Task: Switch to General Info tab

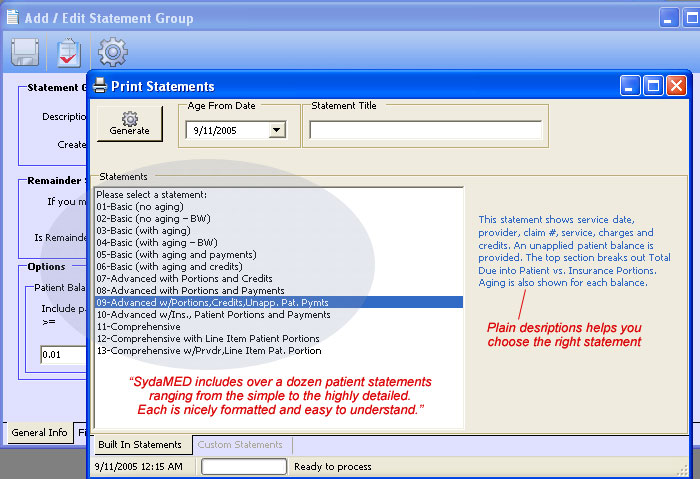Action: (x=39, y=433)
